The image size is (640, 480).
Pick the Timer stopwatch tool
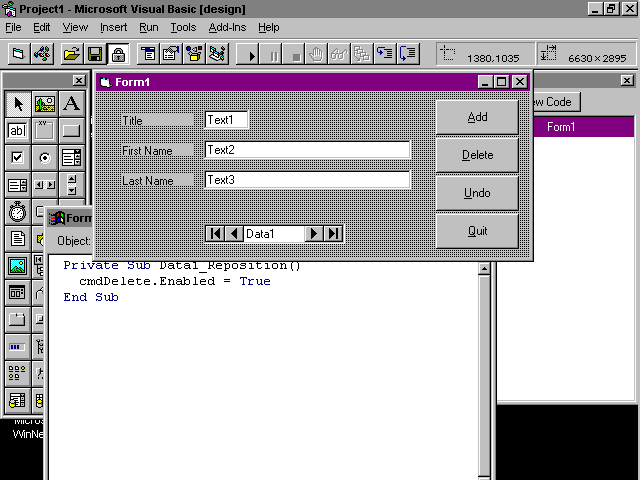(x=17, y=212)
